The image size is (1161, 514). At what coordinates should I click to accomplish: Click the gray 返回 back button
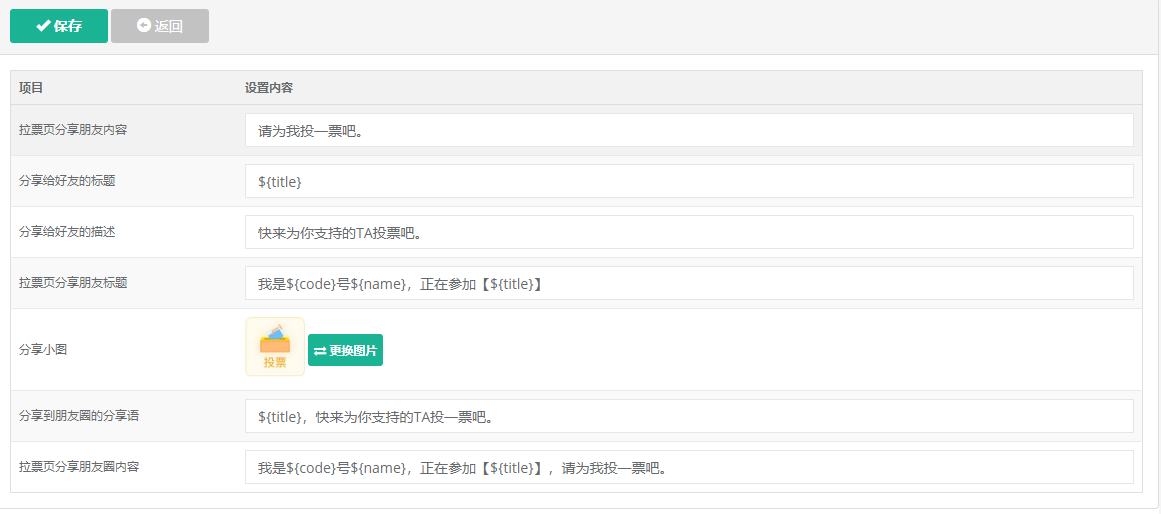click(160, 26)
